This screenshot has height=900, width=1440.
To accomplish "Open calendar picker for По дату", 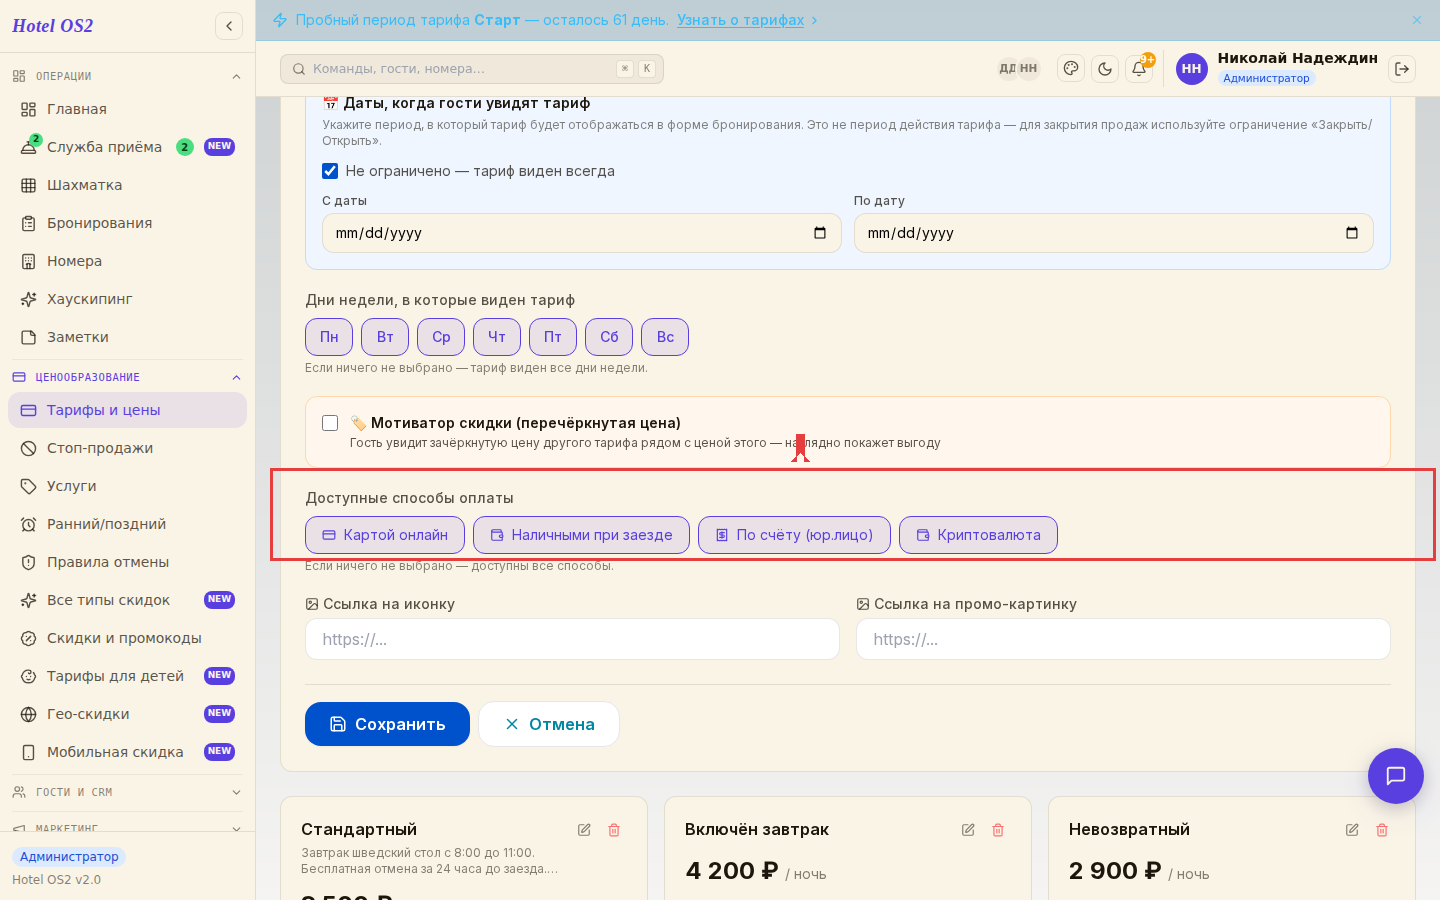I will 1352,233.
